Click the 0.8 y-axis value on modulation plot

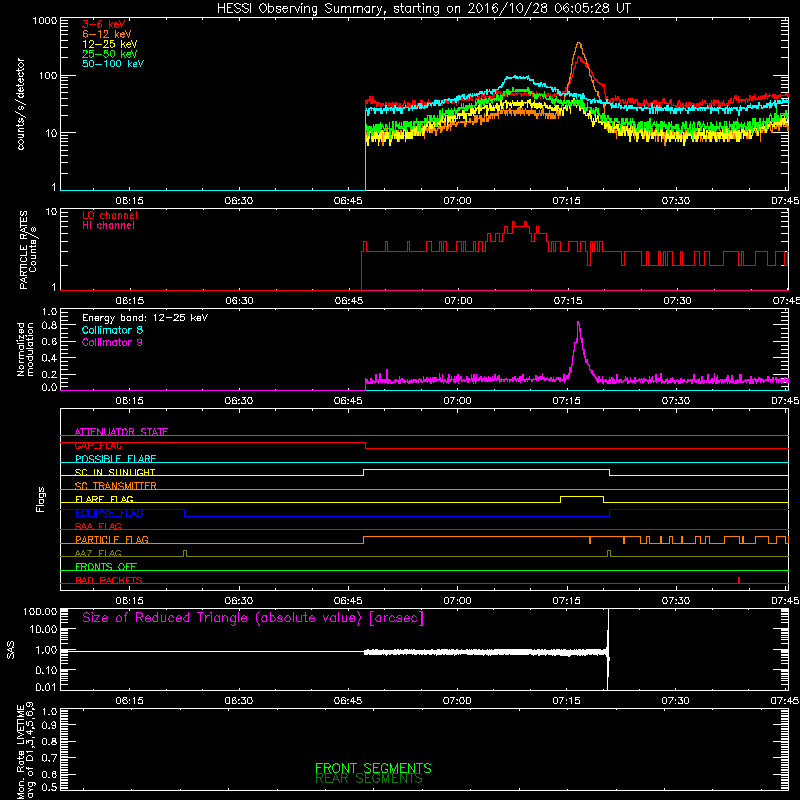pos(49,325)
